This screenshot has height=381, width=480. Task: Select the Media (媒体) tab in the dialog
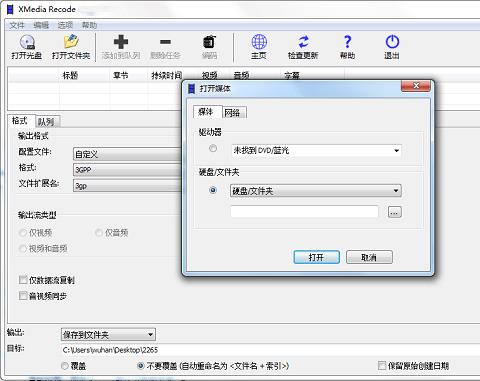(206, 112)
